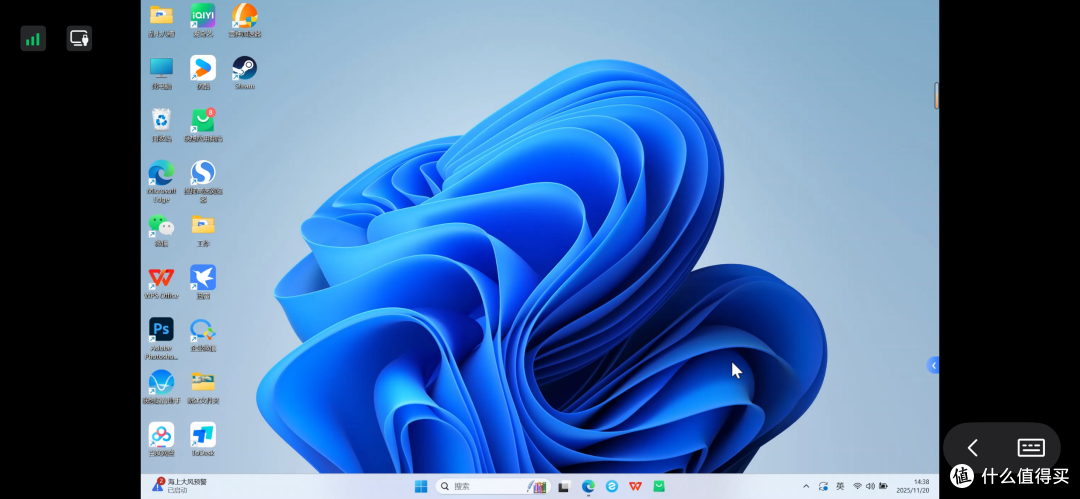Click the Windows Start button
The image size is (1080, 499).
420,487
